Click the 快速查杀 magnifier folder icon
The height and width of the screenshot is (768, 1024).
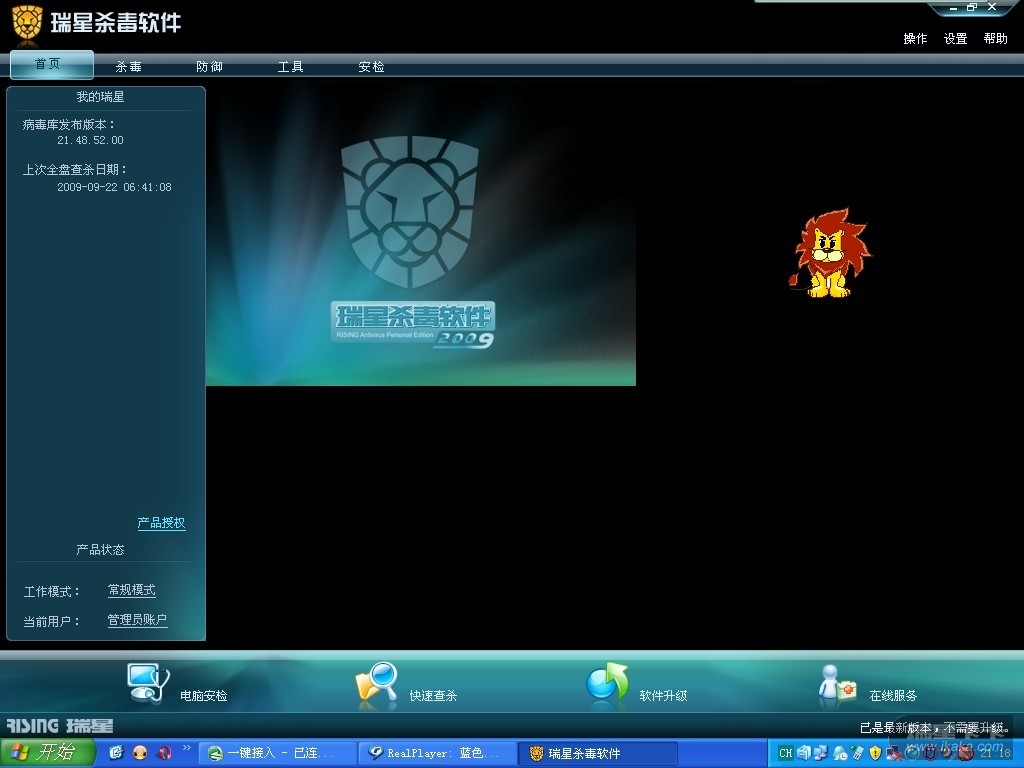[x=377, y=683]
